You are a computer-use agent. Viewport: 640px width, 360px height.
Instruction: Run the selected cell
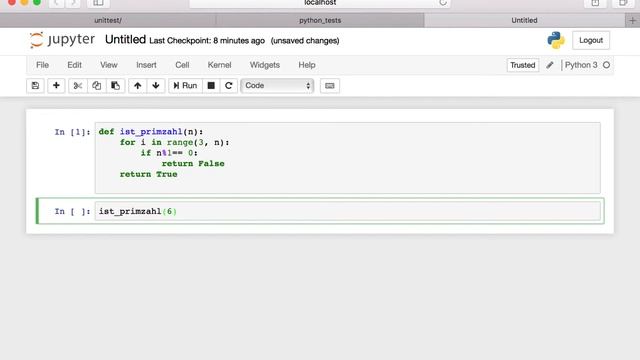pos(185,86)
